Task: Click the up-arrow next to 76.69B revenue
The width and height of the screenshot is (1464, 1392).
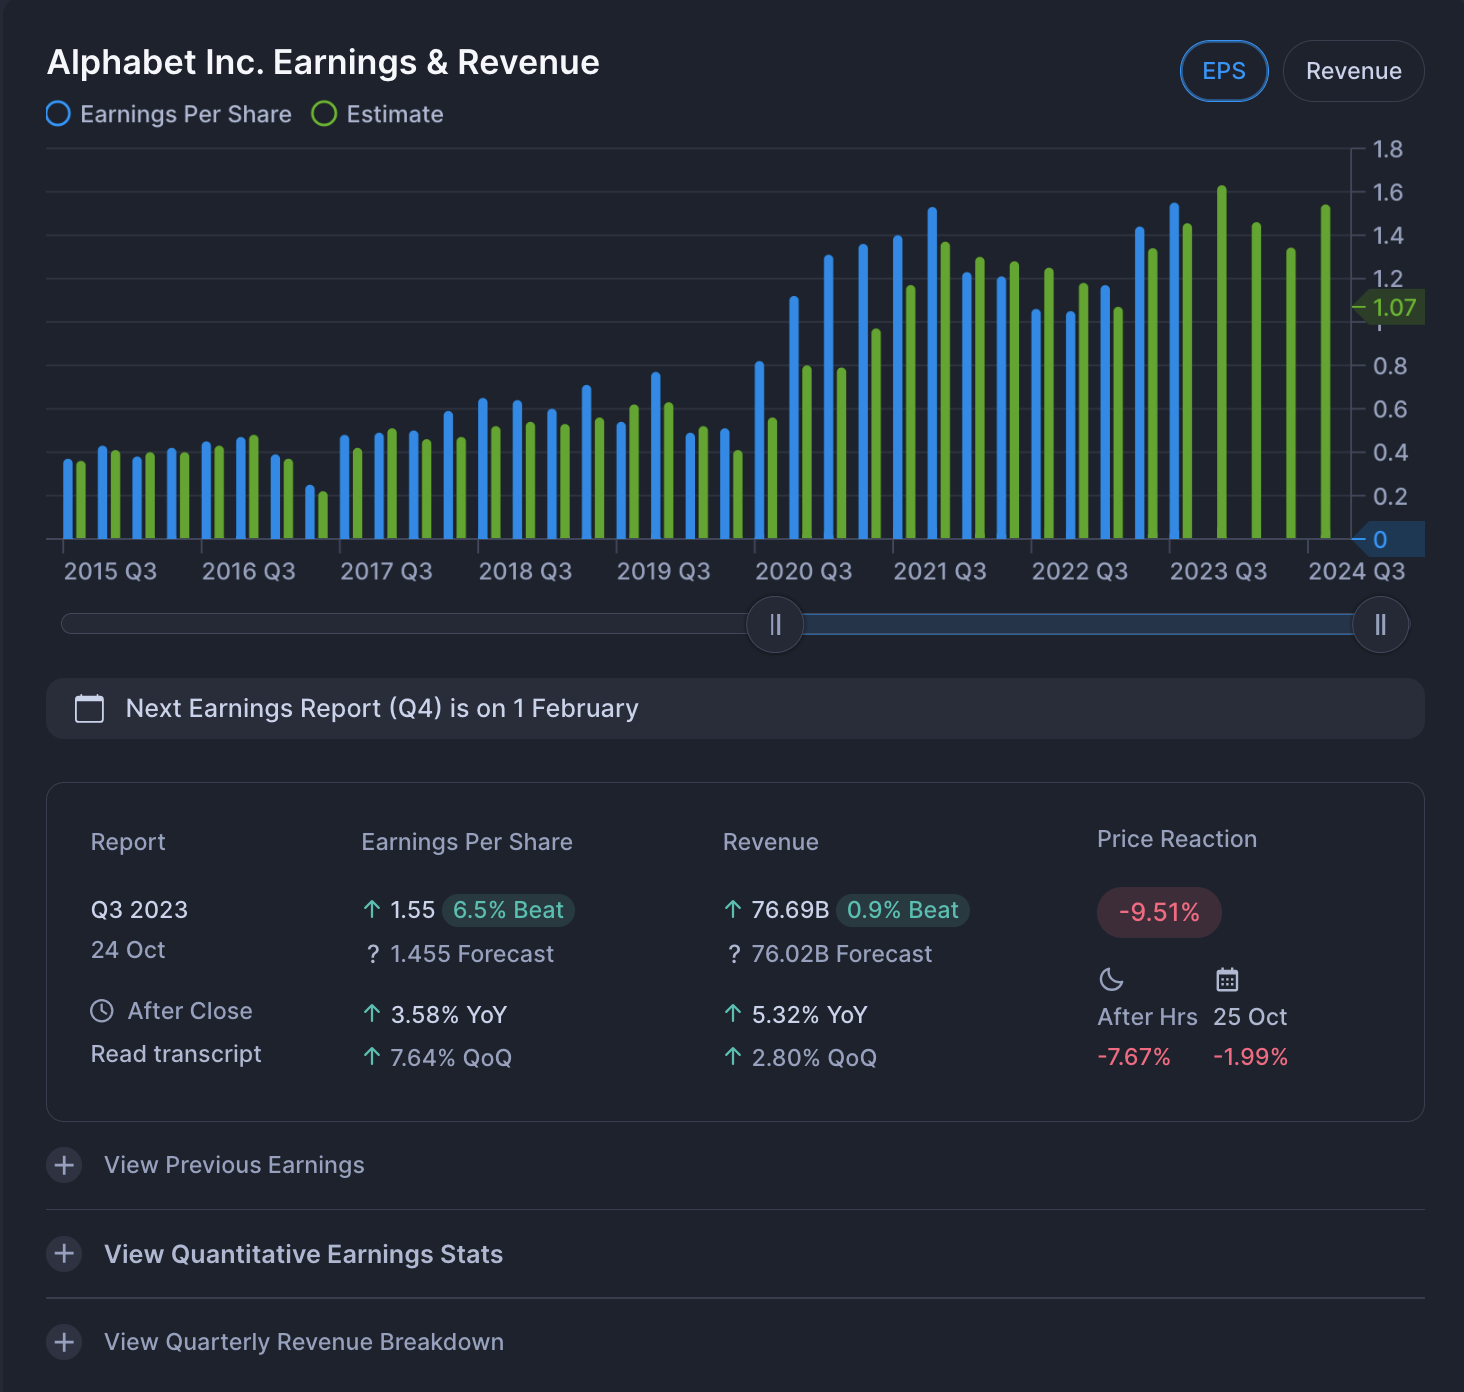Action: coord(733,909)
